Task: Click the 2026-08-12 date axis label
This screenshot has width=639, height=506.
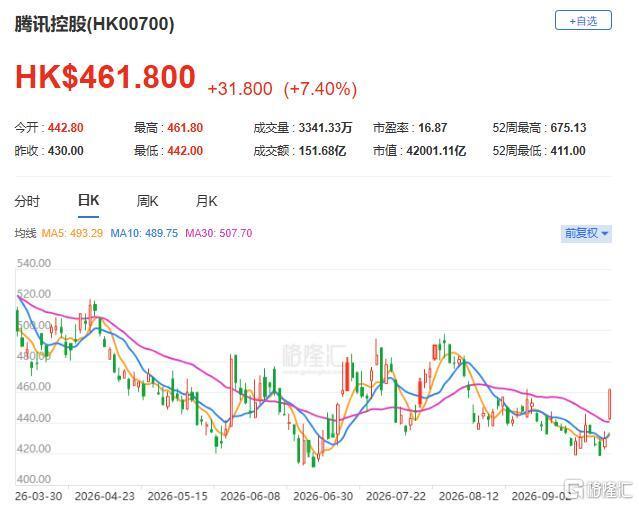Action: pyautogui.click(x=469, y=496)
